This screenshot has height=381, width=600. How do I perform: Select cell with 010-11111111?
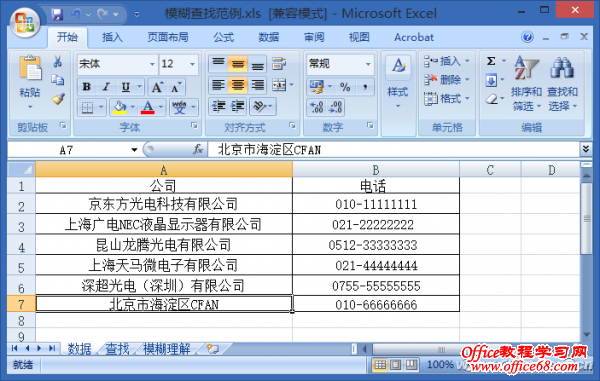(376, 204)
